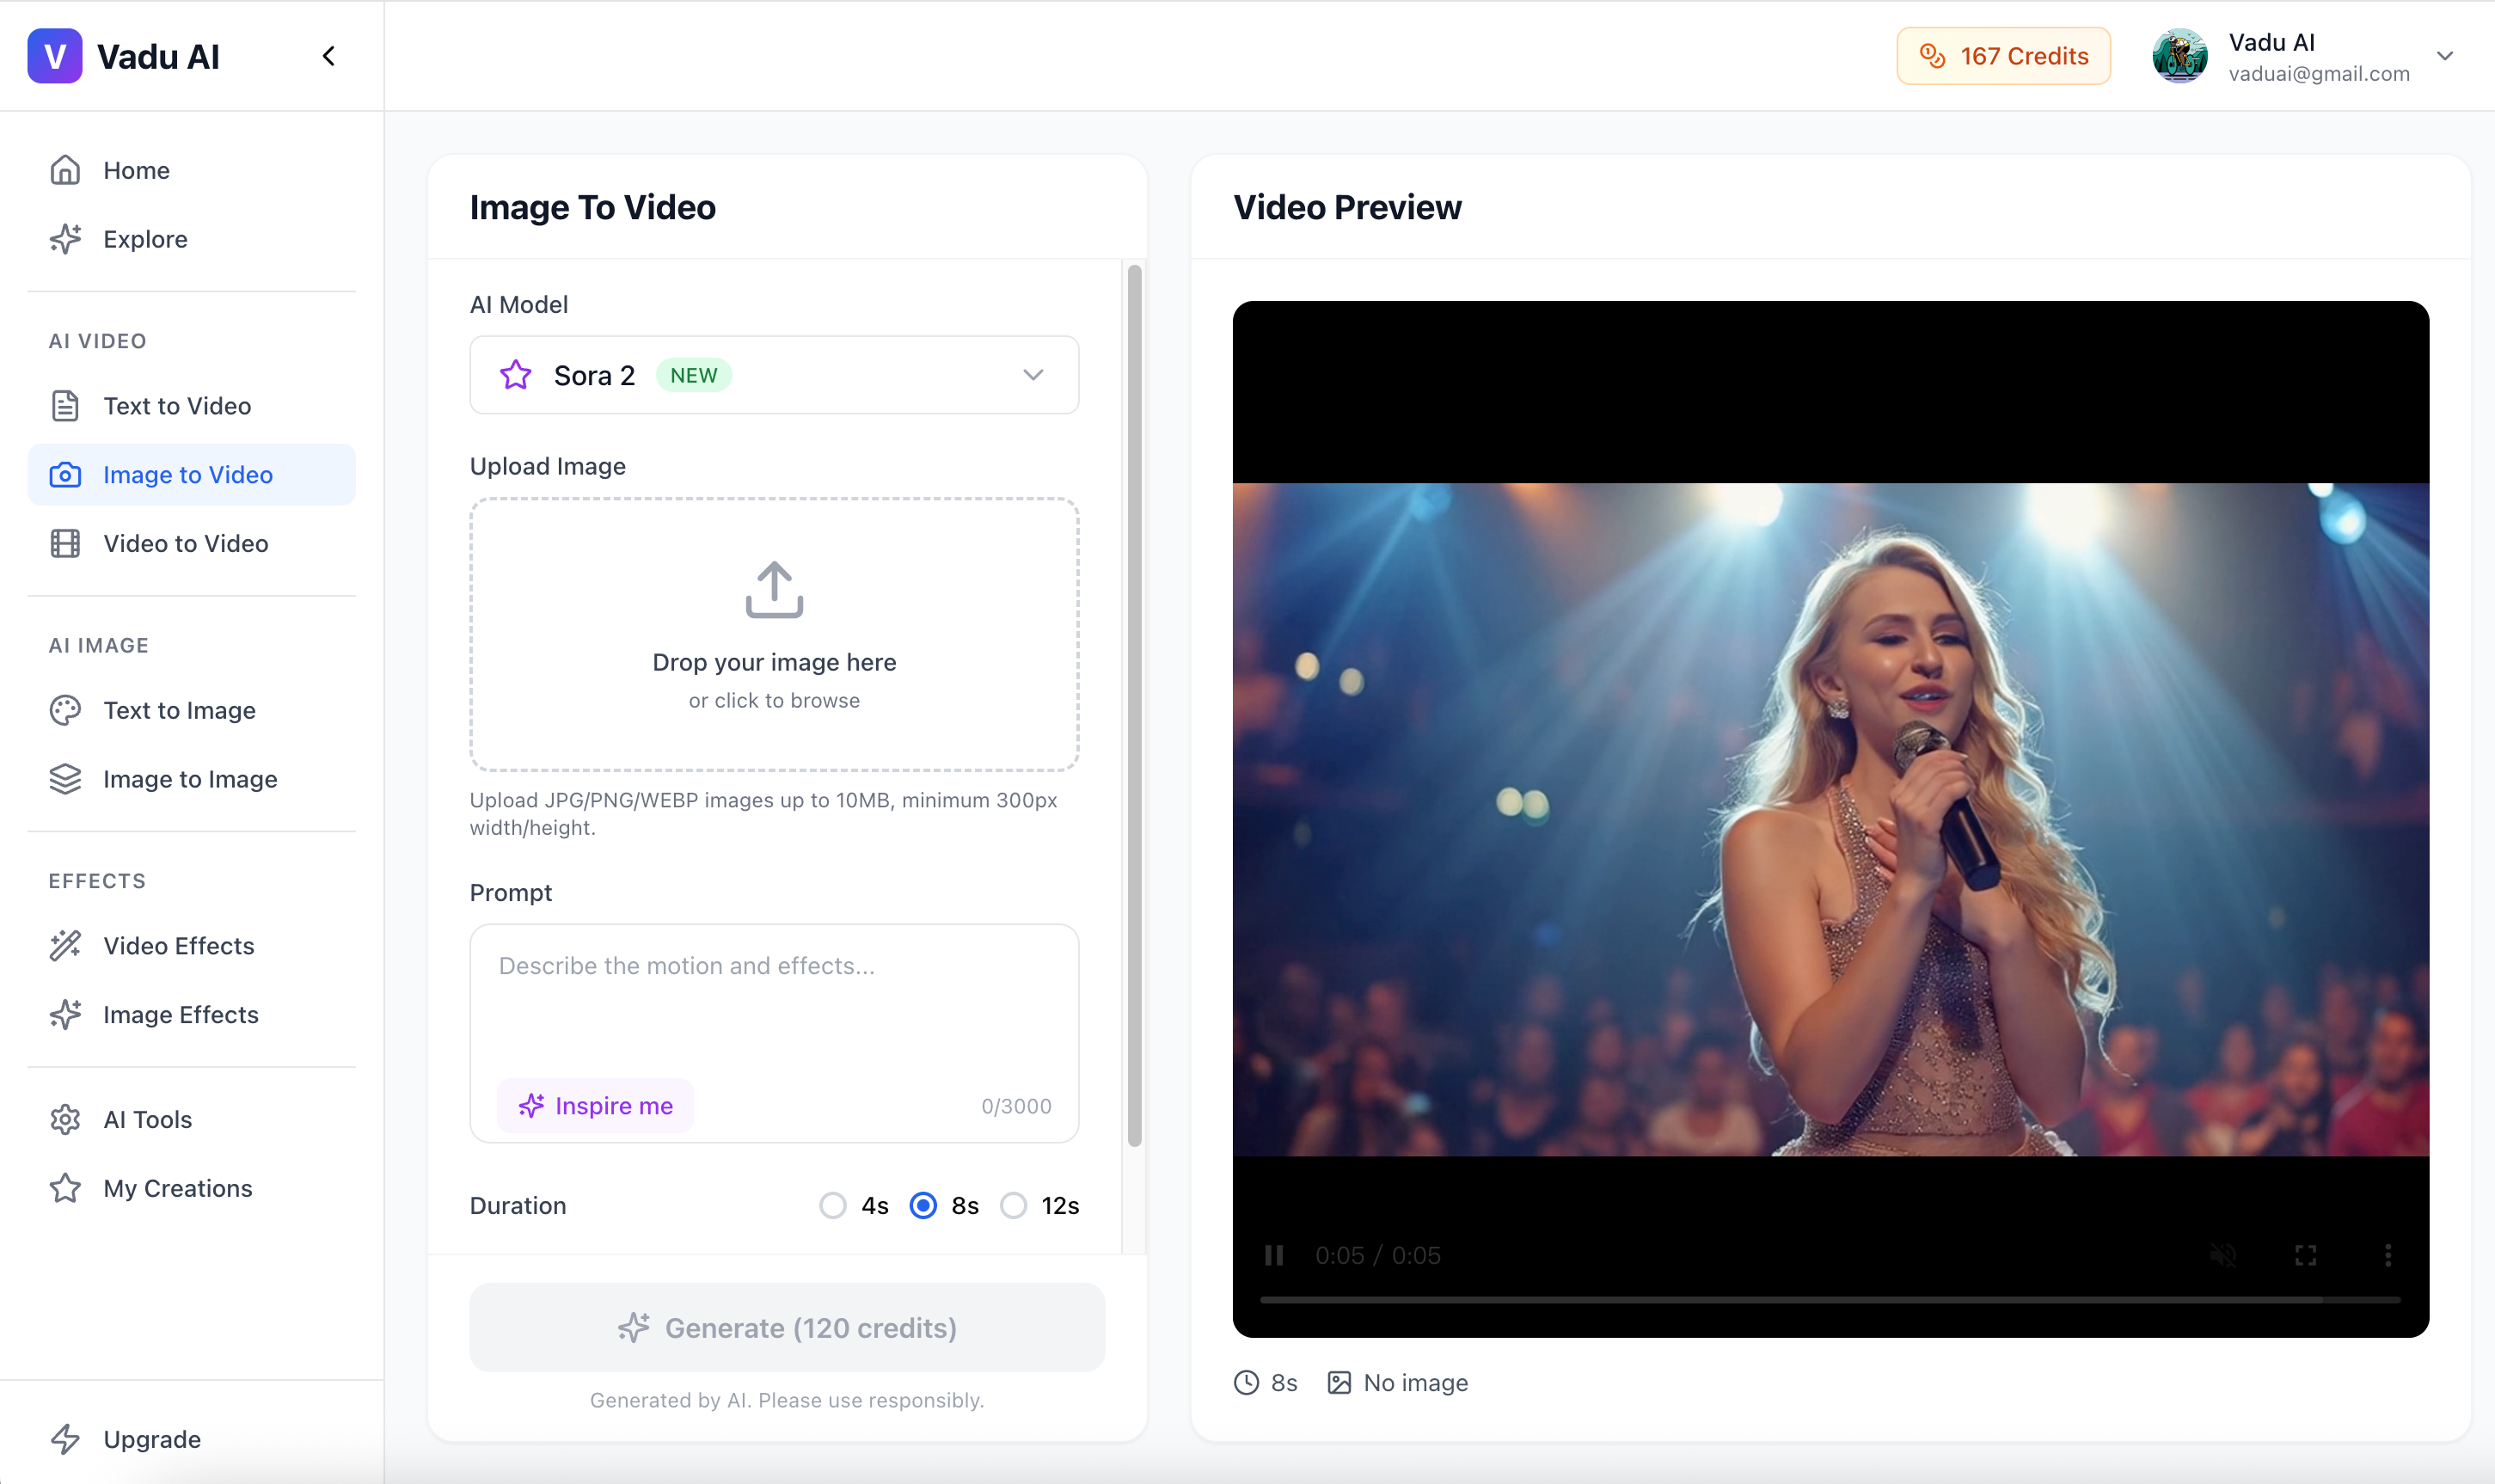2495x1484 pixels.
Task: Click the Image Effects sparkle icon
Action: pos(64,1014)
